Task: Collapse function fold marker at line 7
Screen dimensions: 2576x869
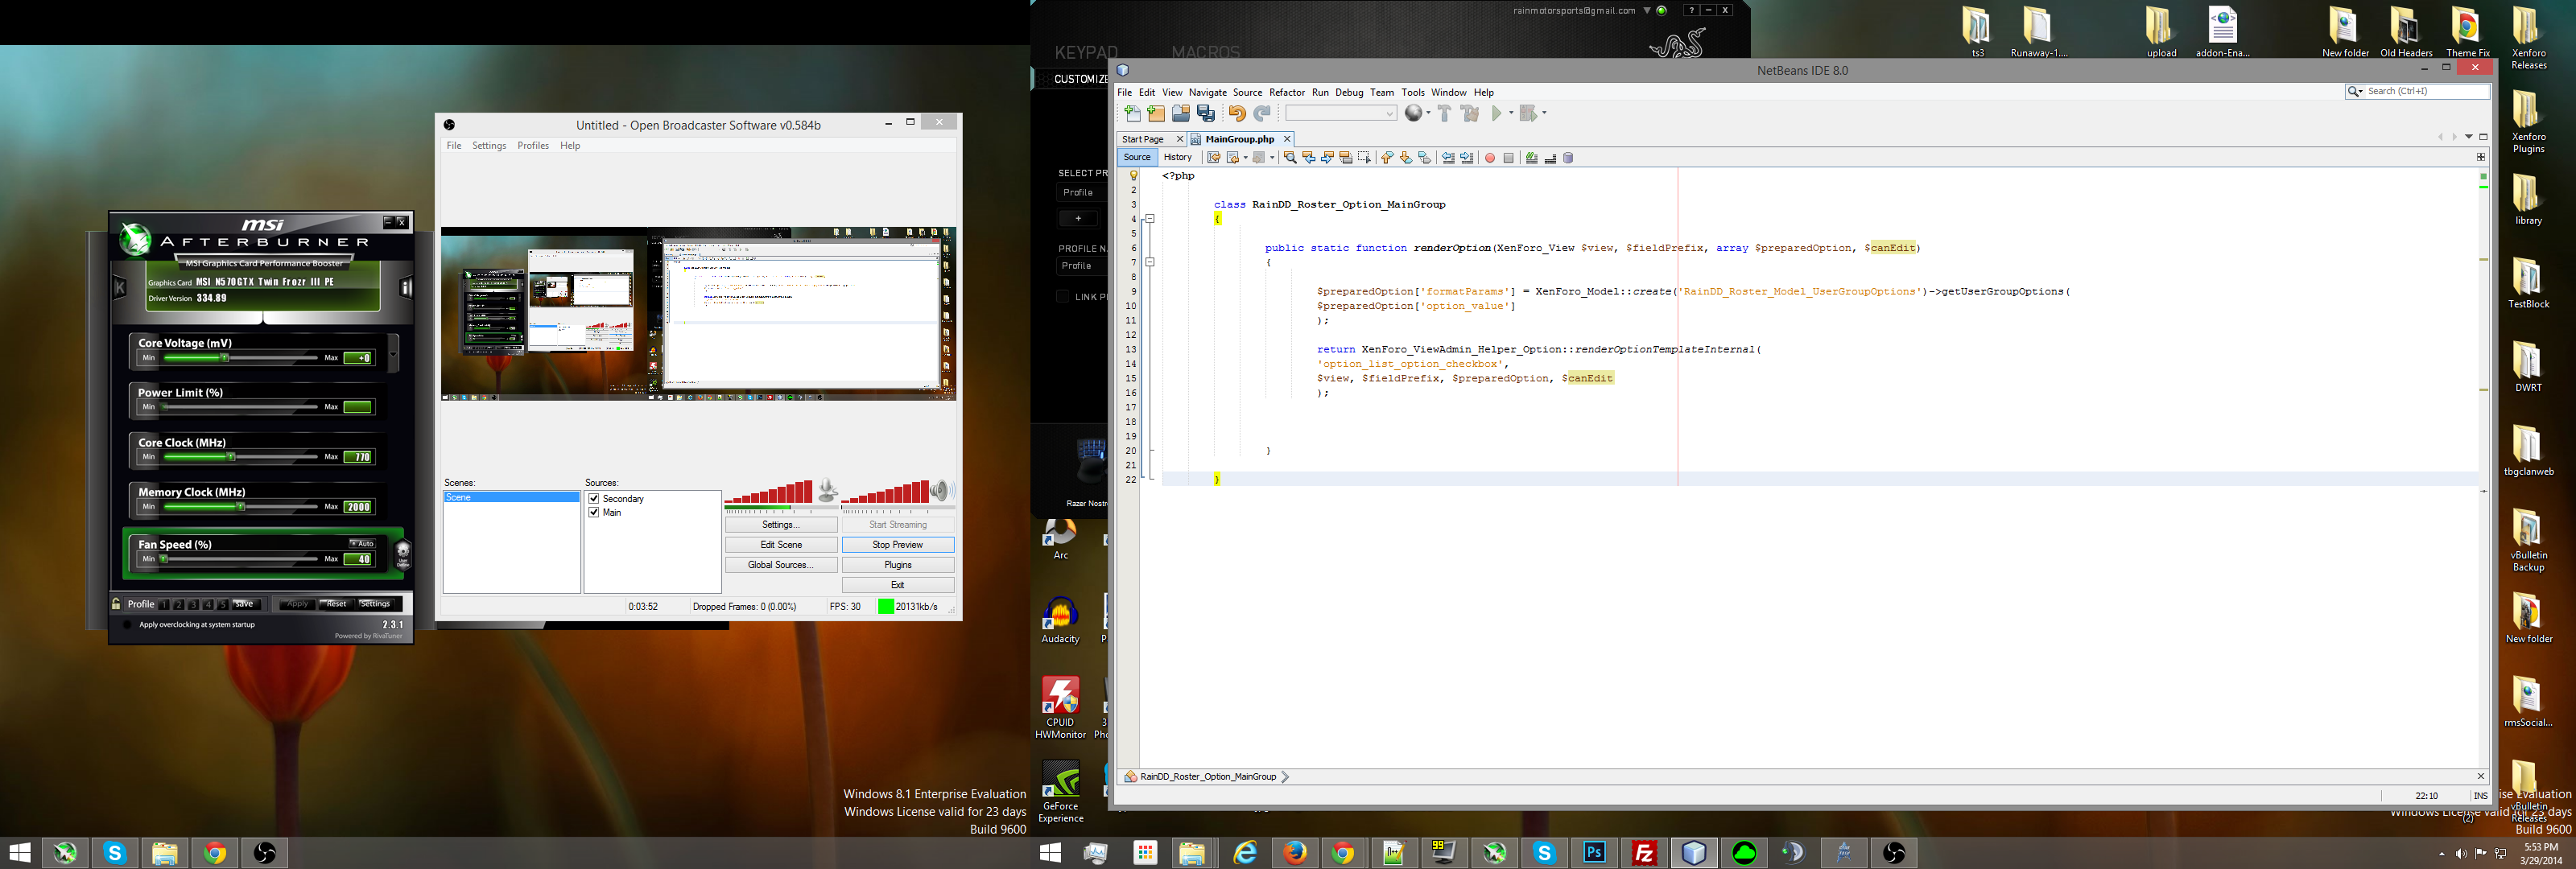Action: pos(1150,262)
